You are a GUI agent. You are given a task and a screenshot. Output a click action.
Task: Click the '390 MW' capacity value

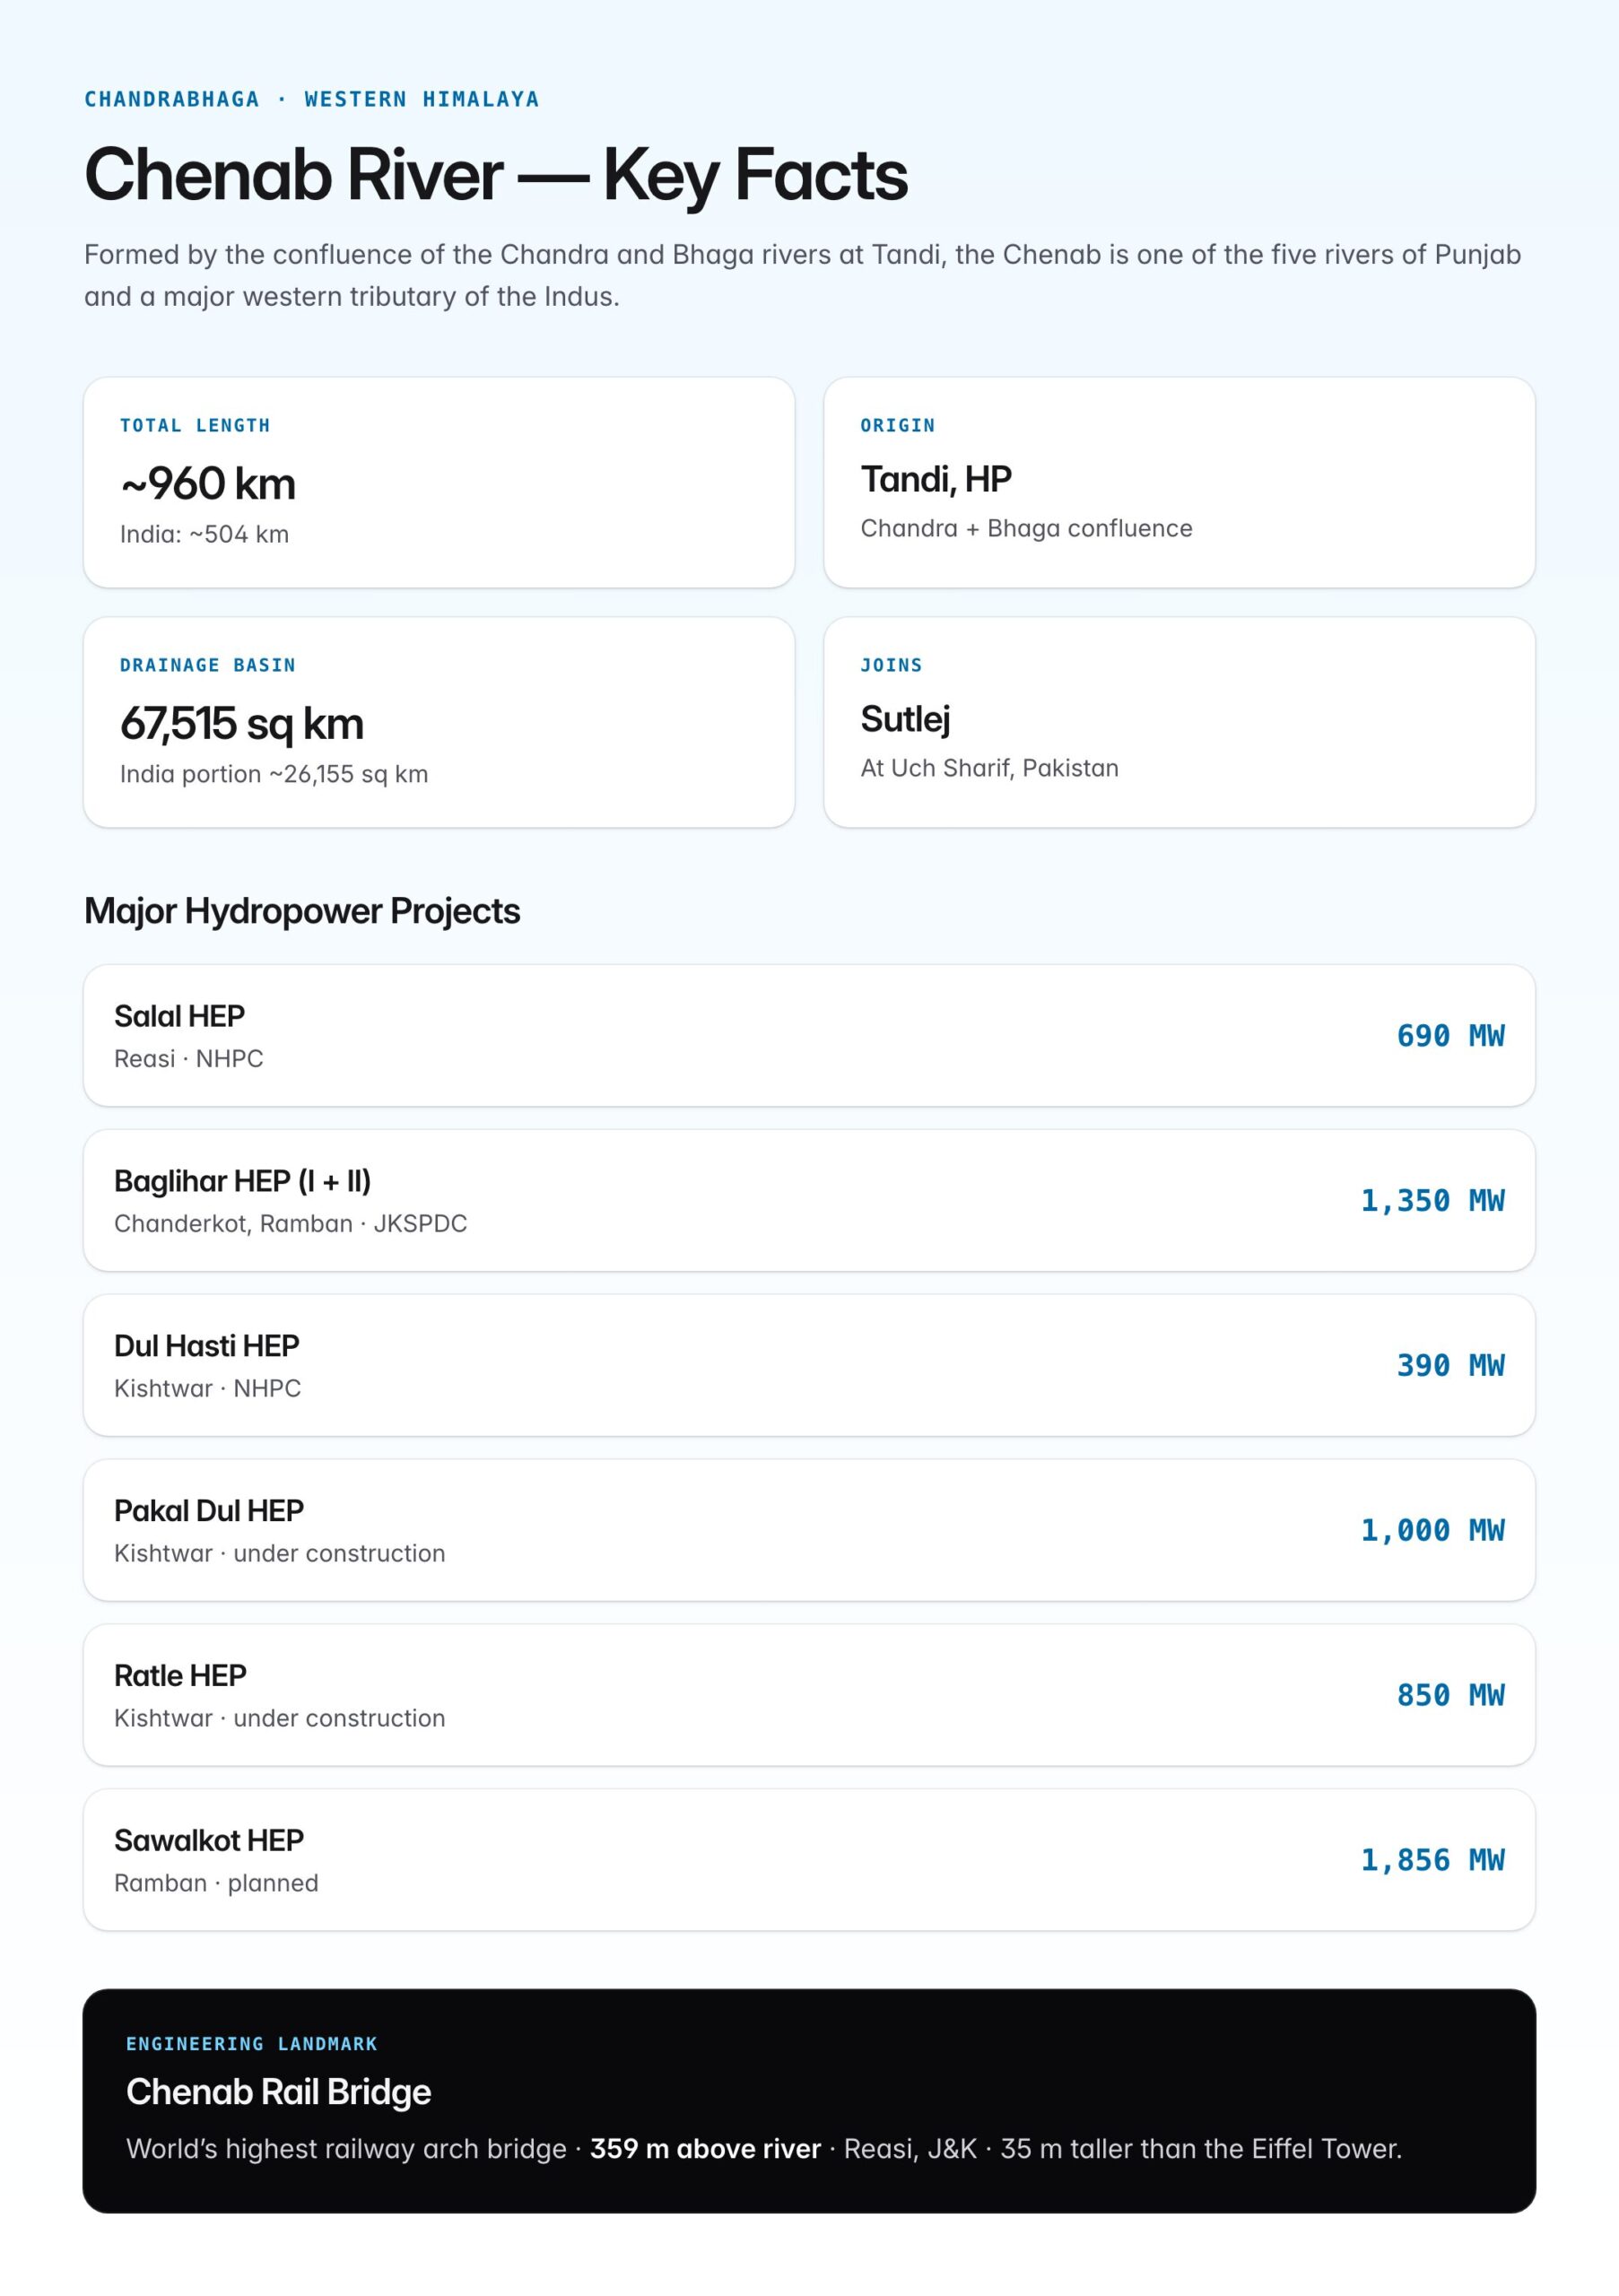(x=1450, y=1365)
